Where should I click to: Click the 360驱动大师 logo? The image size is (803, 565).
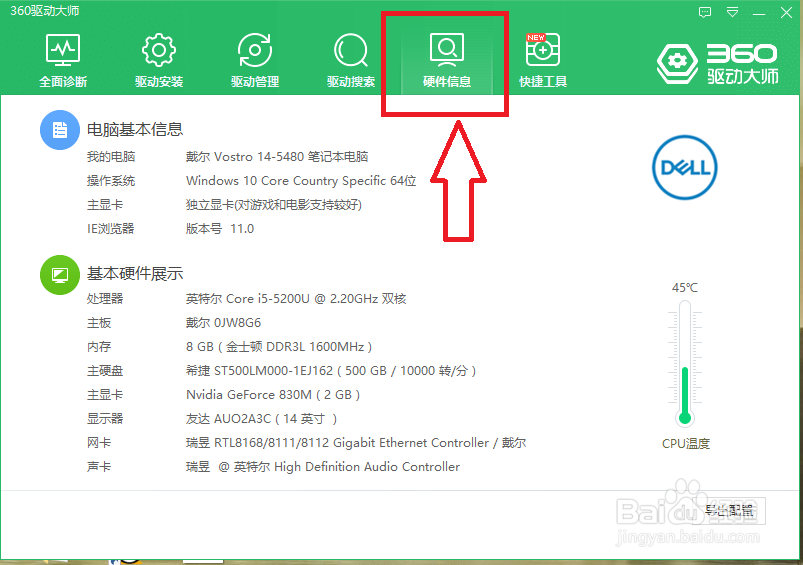(717, 64)
